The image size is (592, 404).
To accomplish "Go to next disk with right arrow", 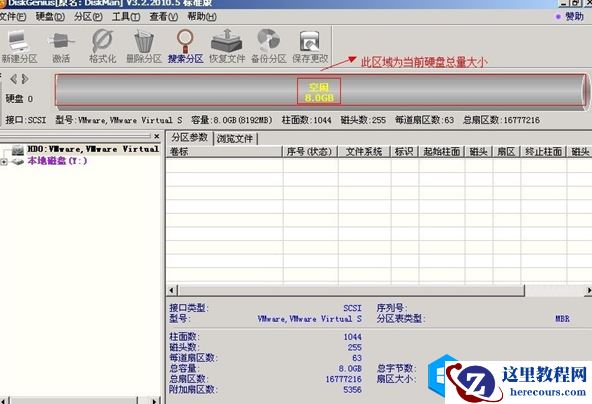I will (25, 79).
